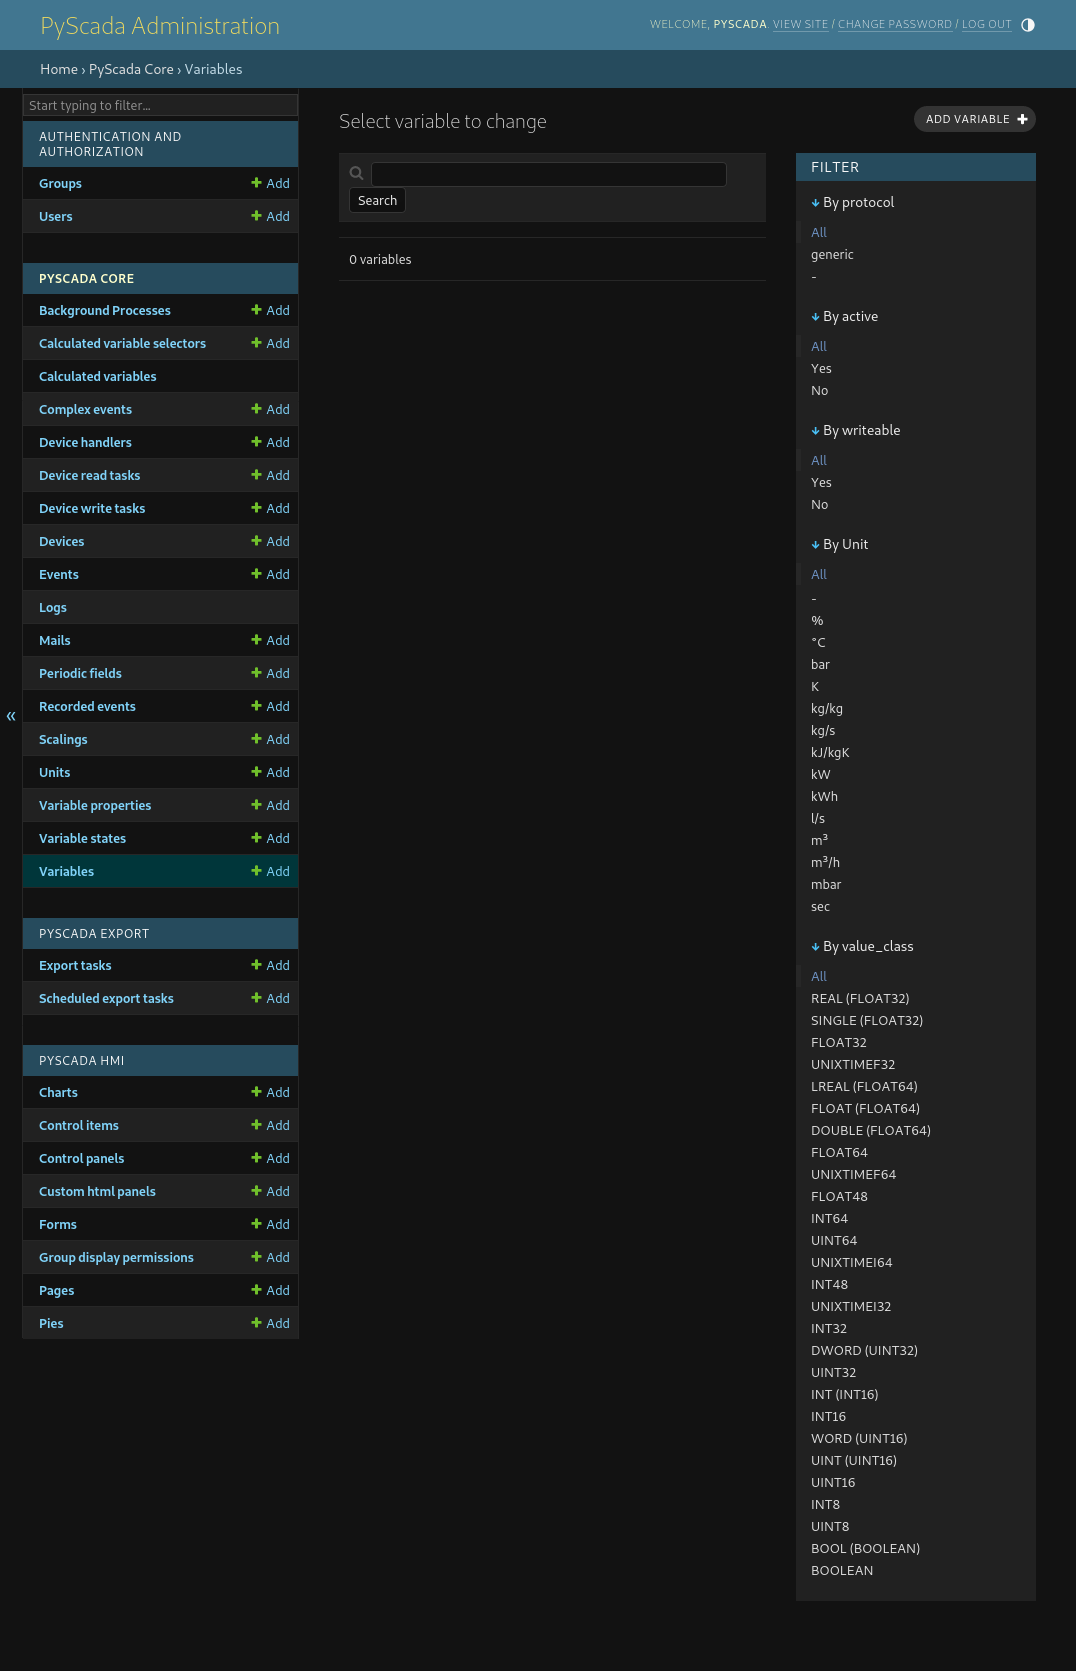
Task: Add a new Complex event
Action: [x=270, y=409]
